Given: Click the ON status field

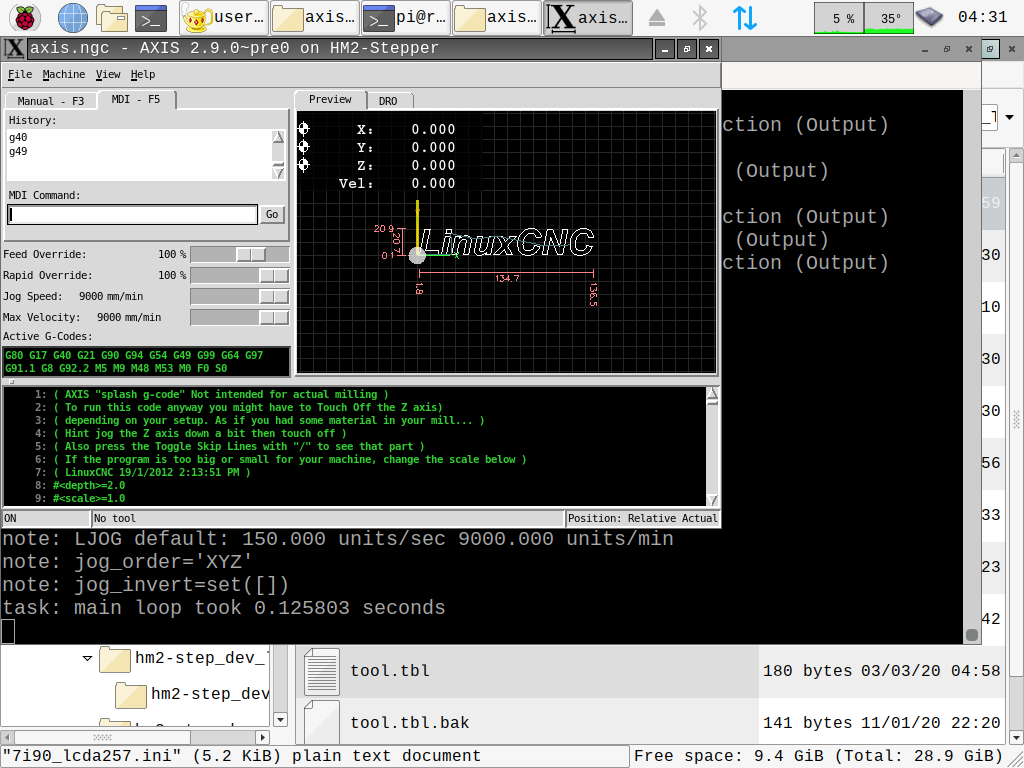Looking at the screenshot, I should tap(46, 519).
